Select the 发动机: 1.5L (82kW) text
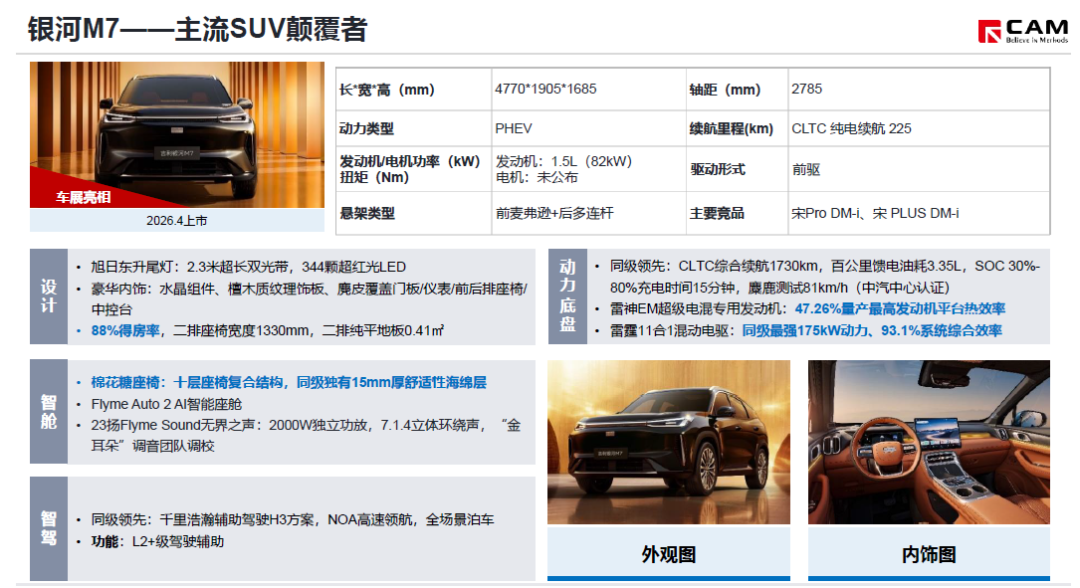1080x588 pixels. (x=563, y=161)
